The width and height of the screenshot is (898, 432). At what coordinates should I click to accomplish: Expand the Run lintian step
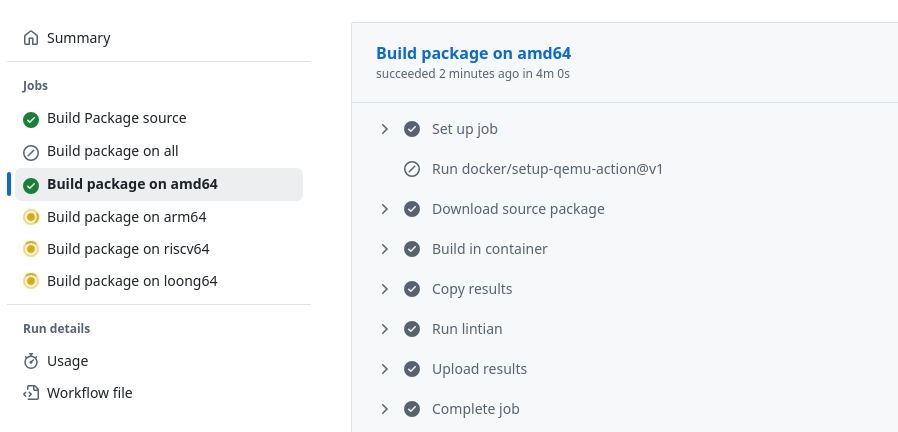(385, 329)
